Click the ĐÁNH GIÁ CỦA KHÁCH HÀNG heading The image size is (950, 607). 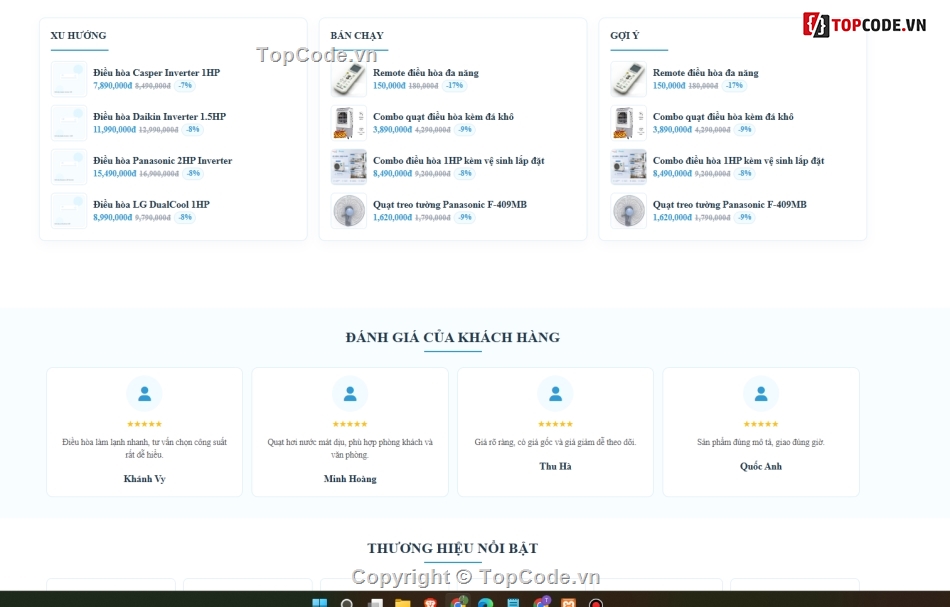(453, 337)
